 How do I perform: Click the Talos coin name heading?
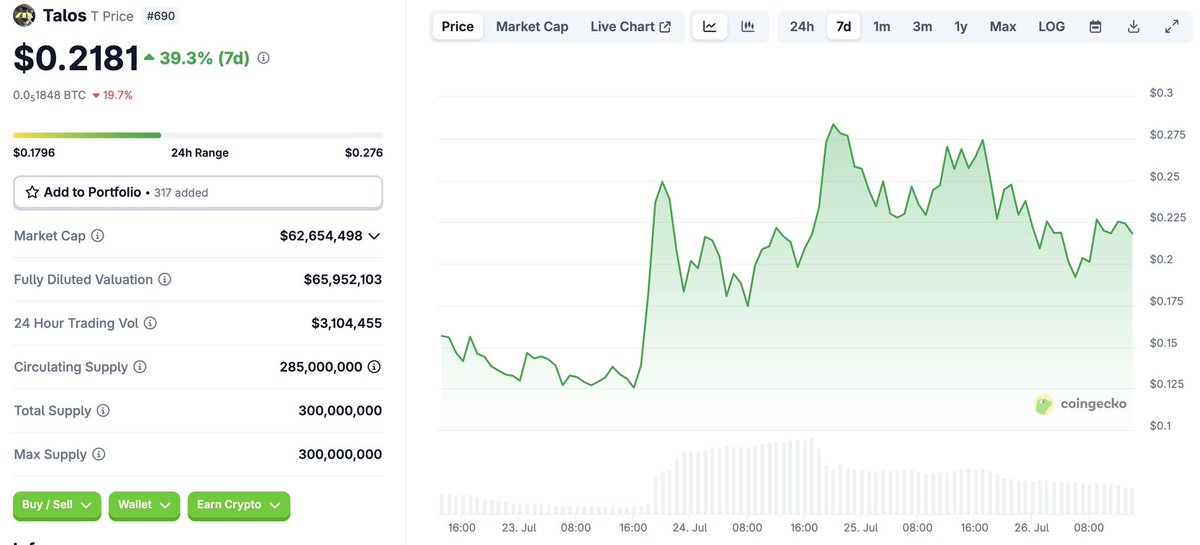pyautogui.click(x=65, y=16)
